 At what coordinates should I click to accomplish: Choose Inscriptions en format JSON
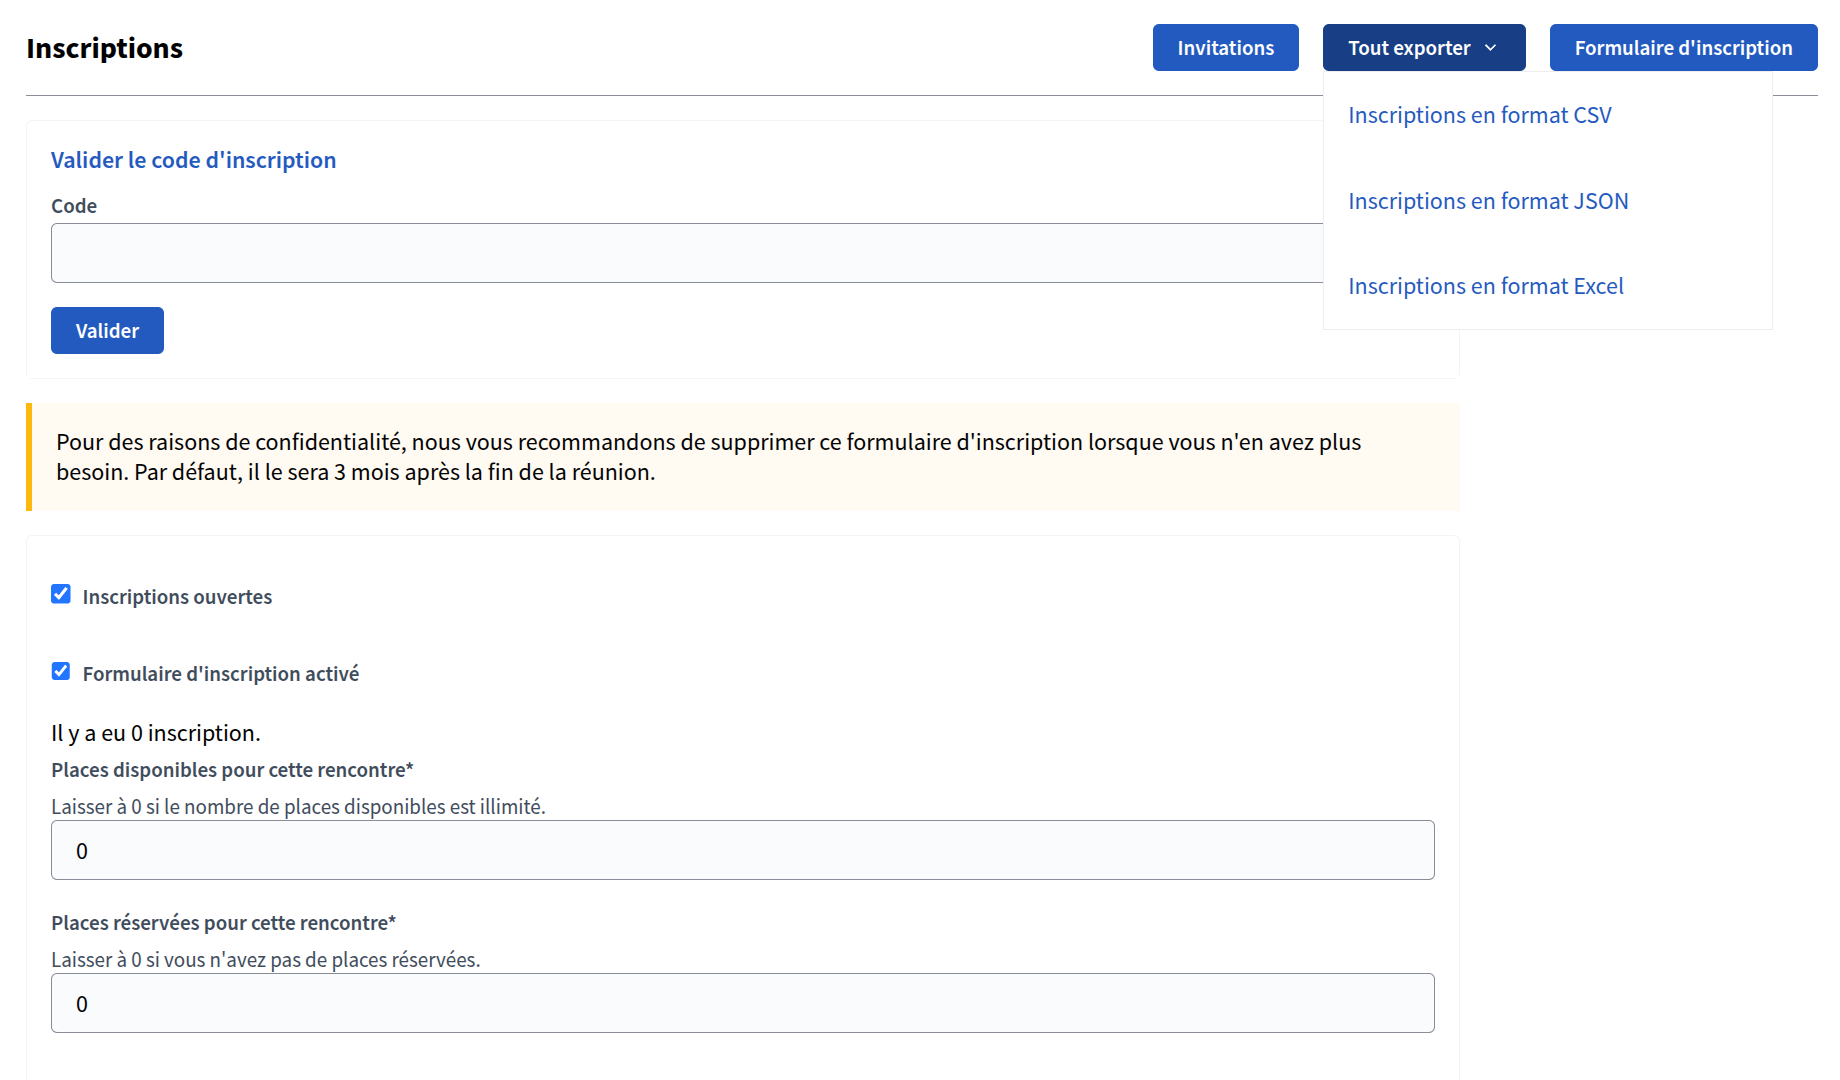[x=1488, y=201]
